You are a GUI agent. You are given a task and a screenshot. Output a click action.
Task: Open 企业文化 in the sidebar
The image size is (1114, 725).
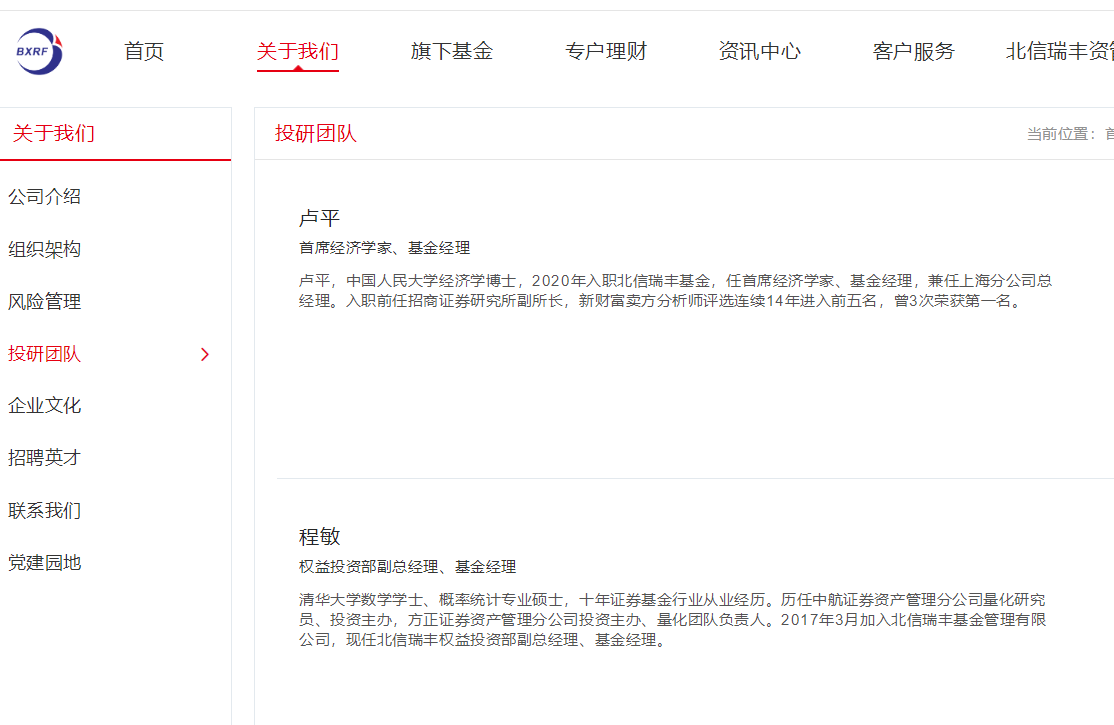coord(45,406)
